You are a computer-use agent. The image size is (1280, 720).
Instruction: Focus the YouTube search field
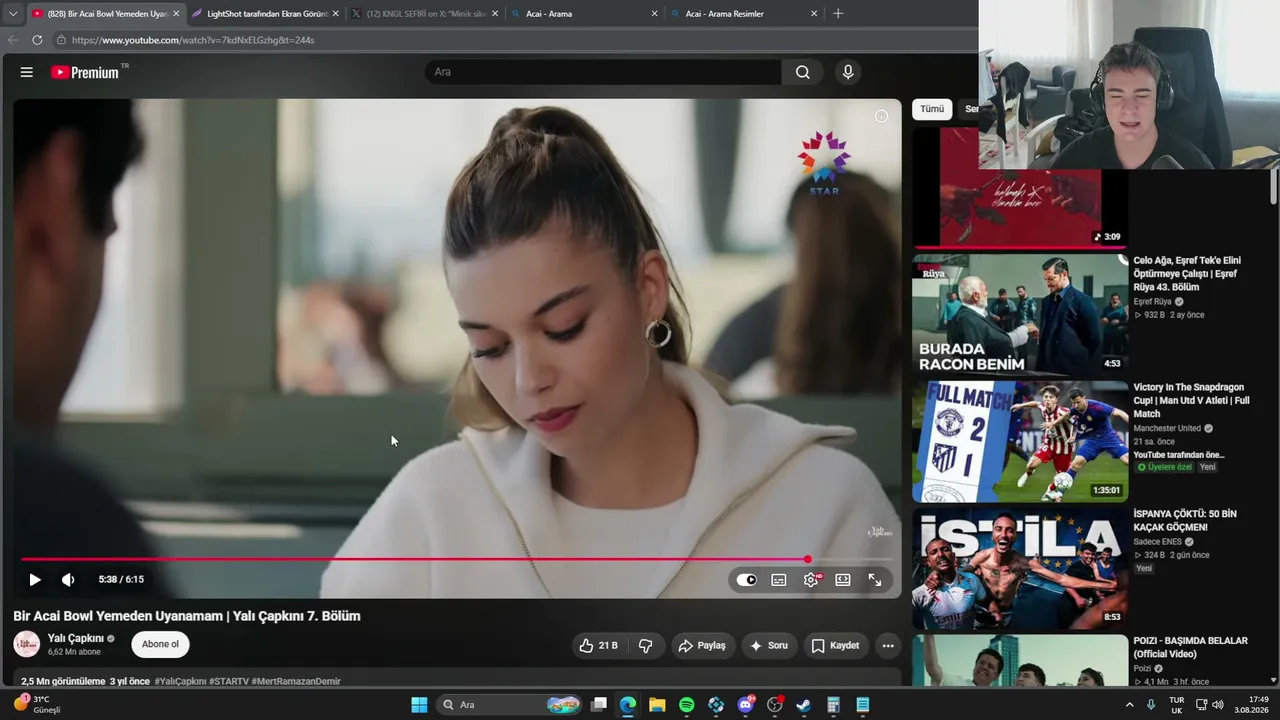pos(604,72)
